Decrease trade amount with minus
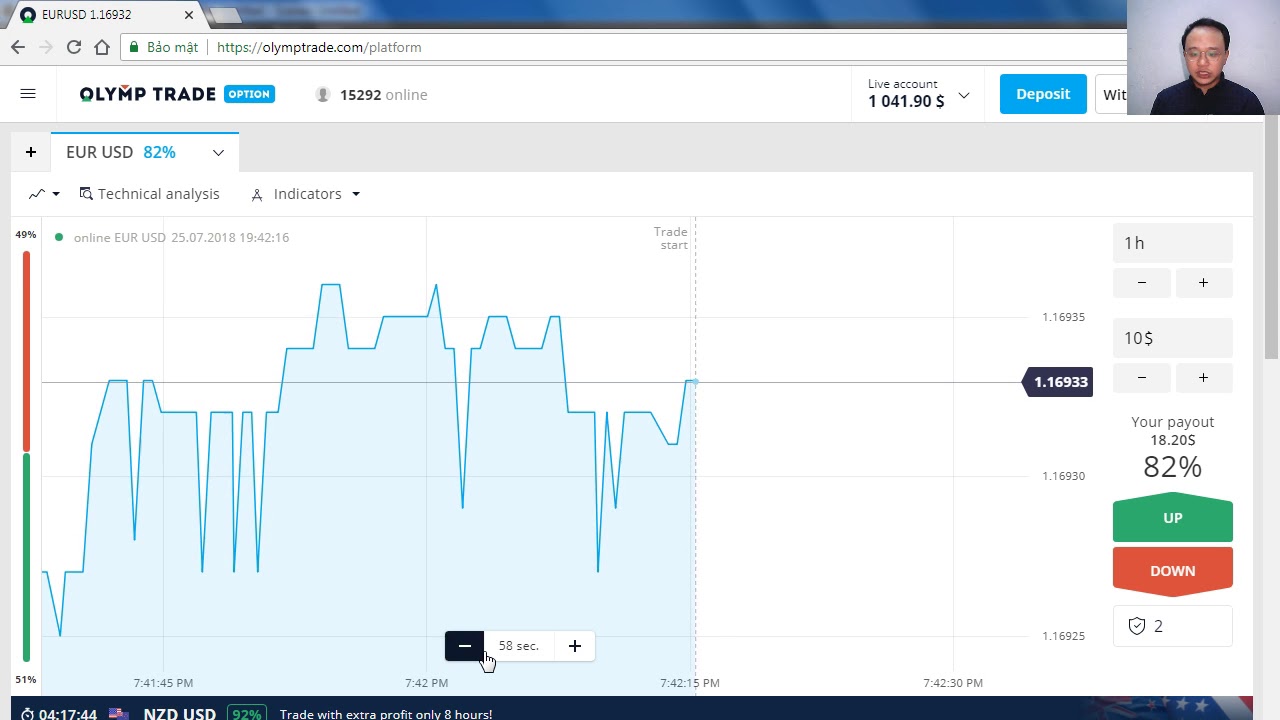Screen dimensions: 1280x720 (1142, 378)
